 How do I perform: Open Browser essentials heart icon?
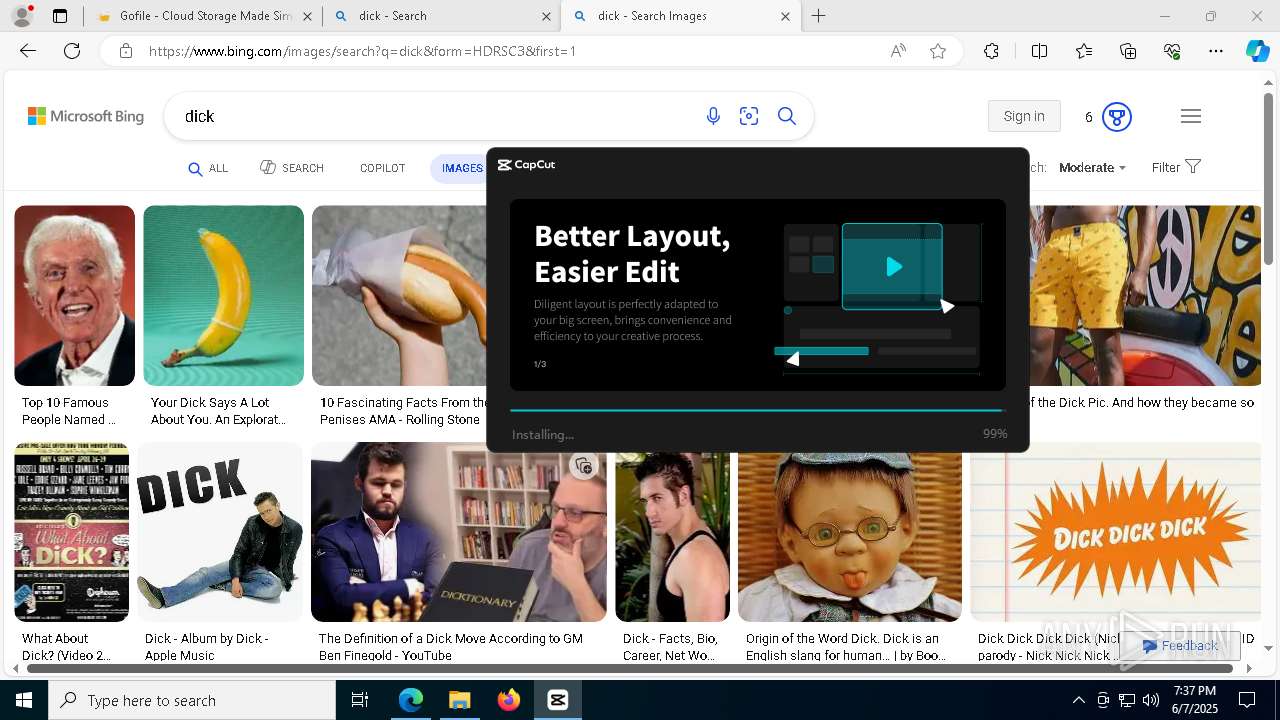[1172, 51]
